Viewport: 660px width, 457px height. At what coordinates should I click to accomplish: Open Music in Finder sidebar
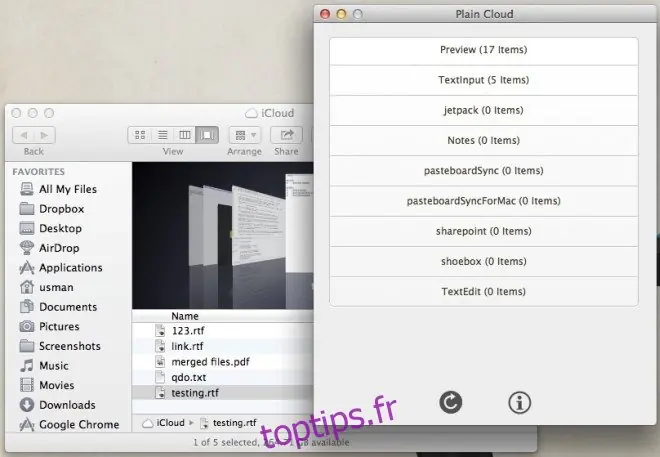(x=44, y=366)
